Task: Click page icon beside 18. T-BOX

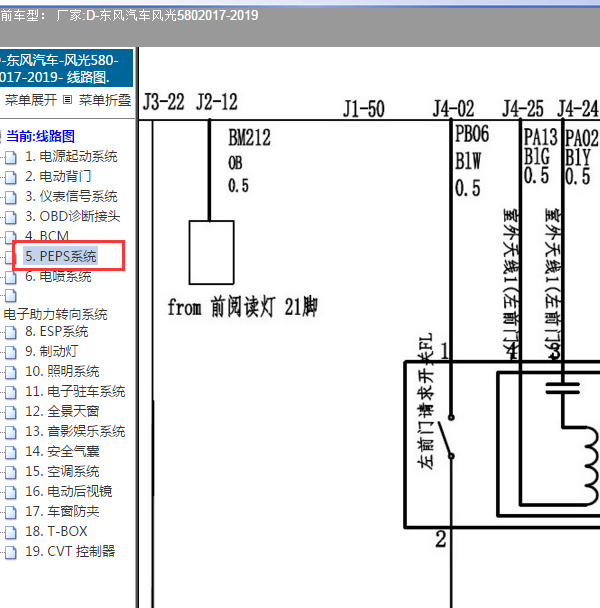Action: pyautogui.click(x=10, y=532)
